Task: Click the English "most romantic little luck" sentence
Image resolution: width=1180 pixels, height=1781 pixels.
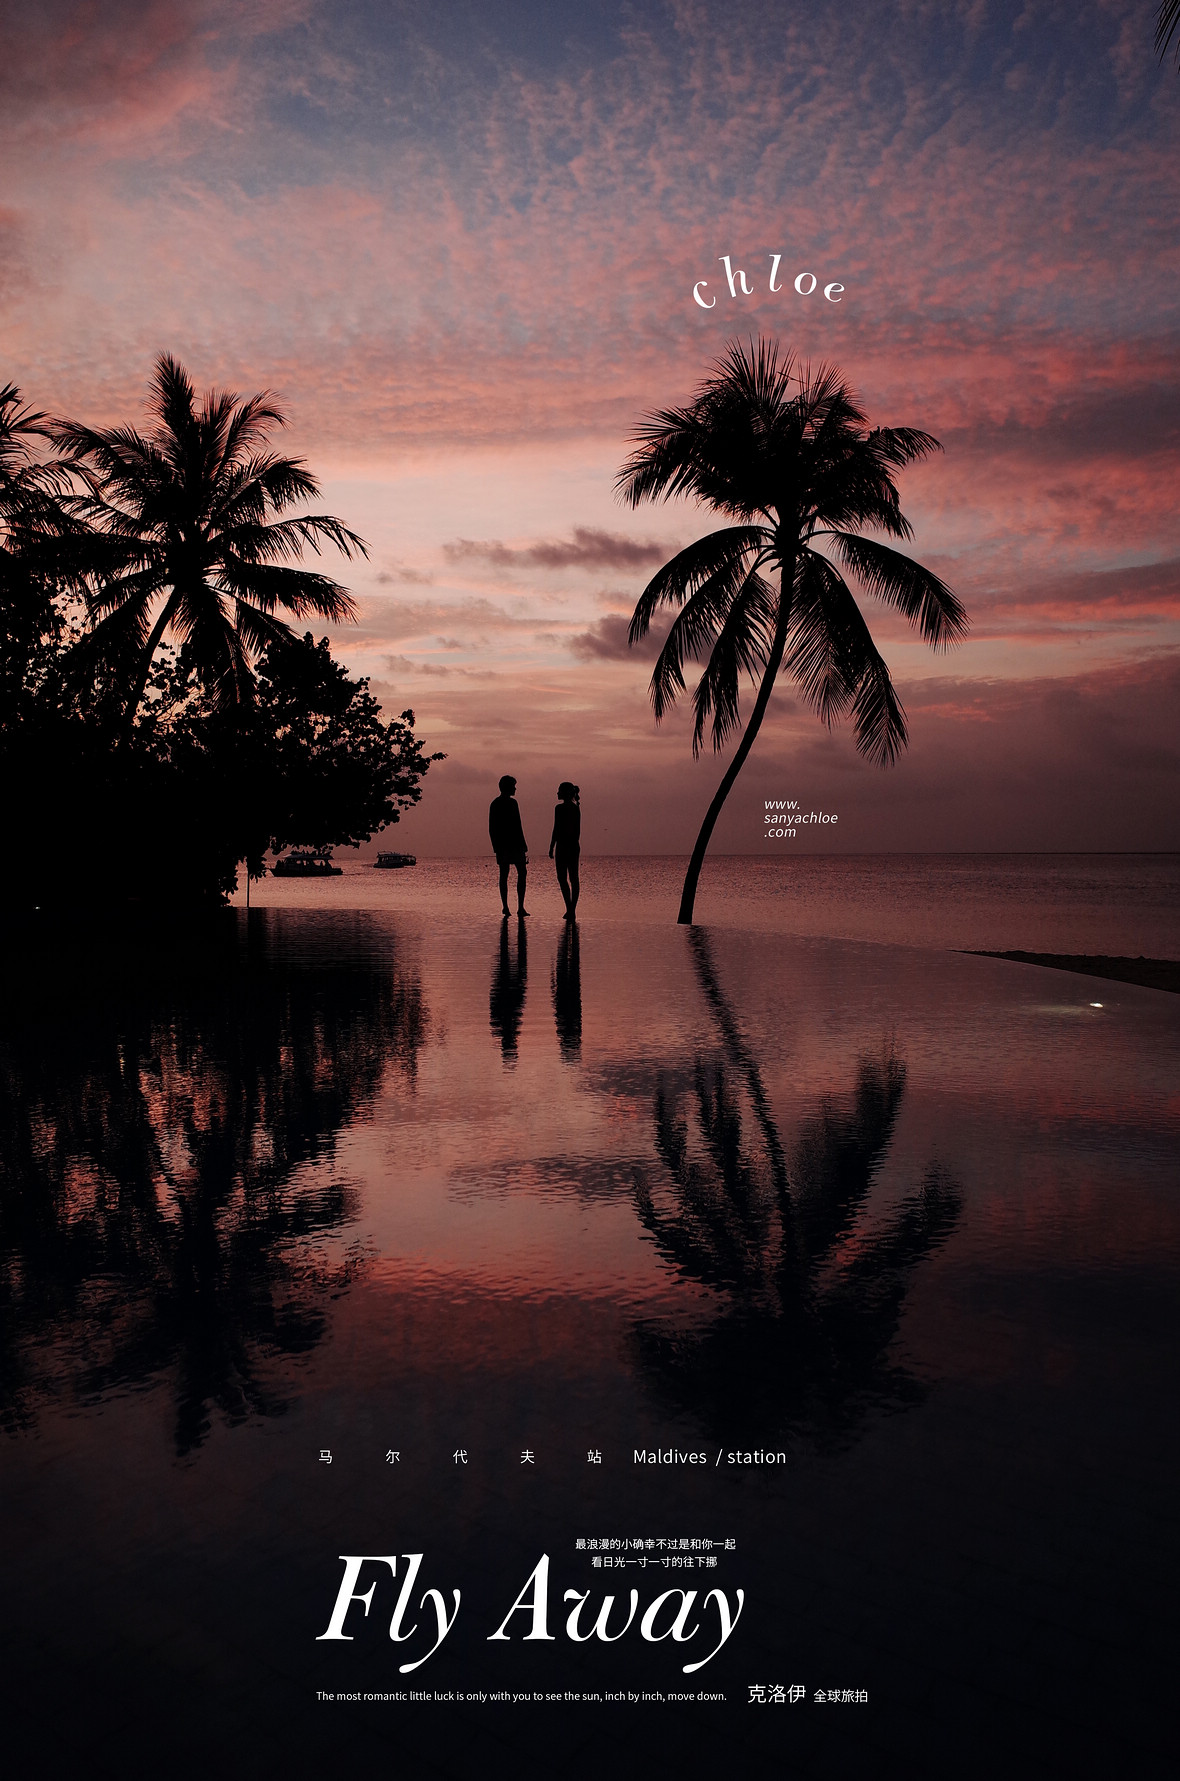Action: tap(521, 1696)
